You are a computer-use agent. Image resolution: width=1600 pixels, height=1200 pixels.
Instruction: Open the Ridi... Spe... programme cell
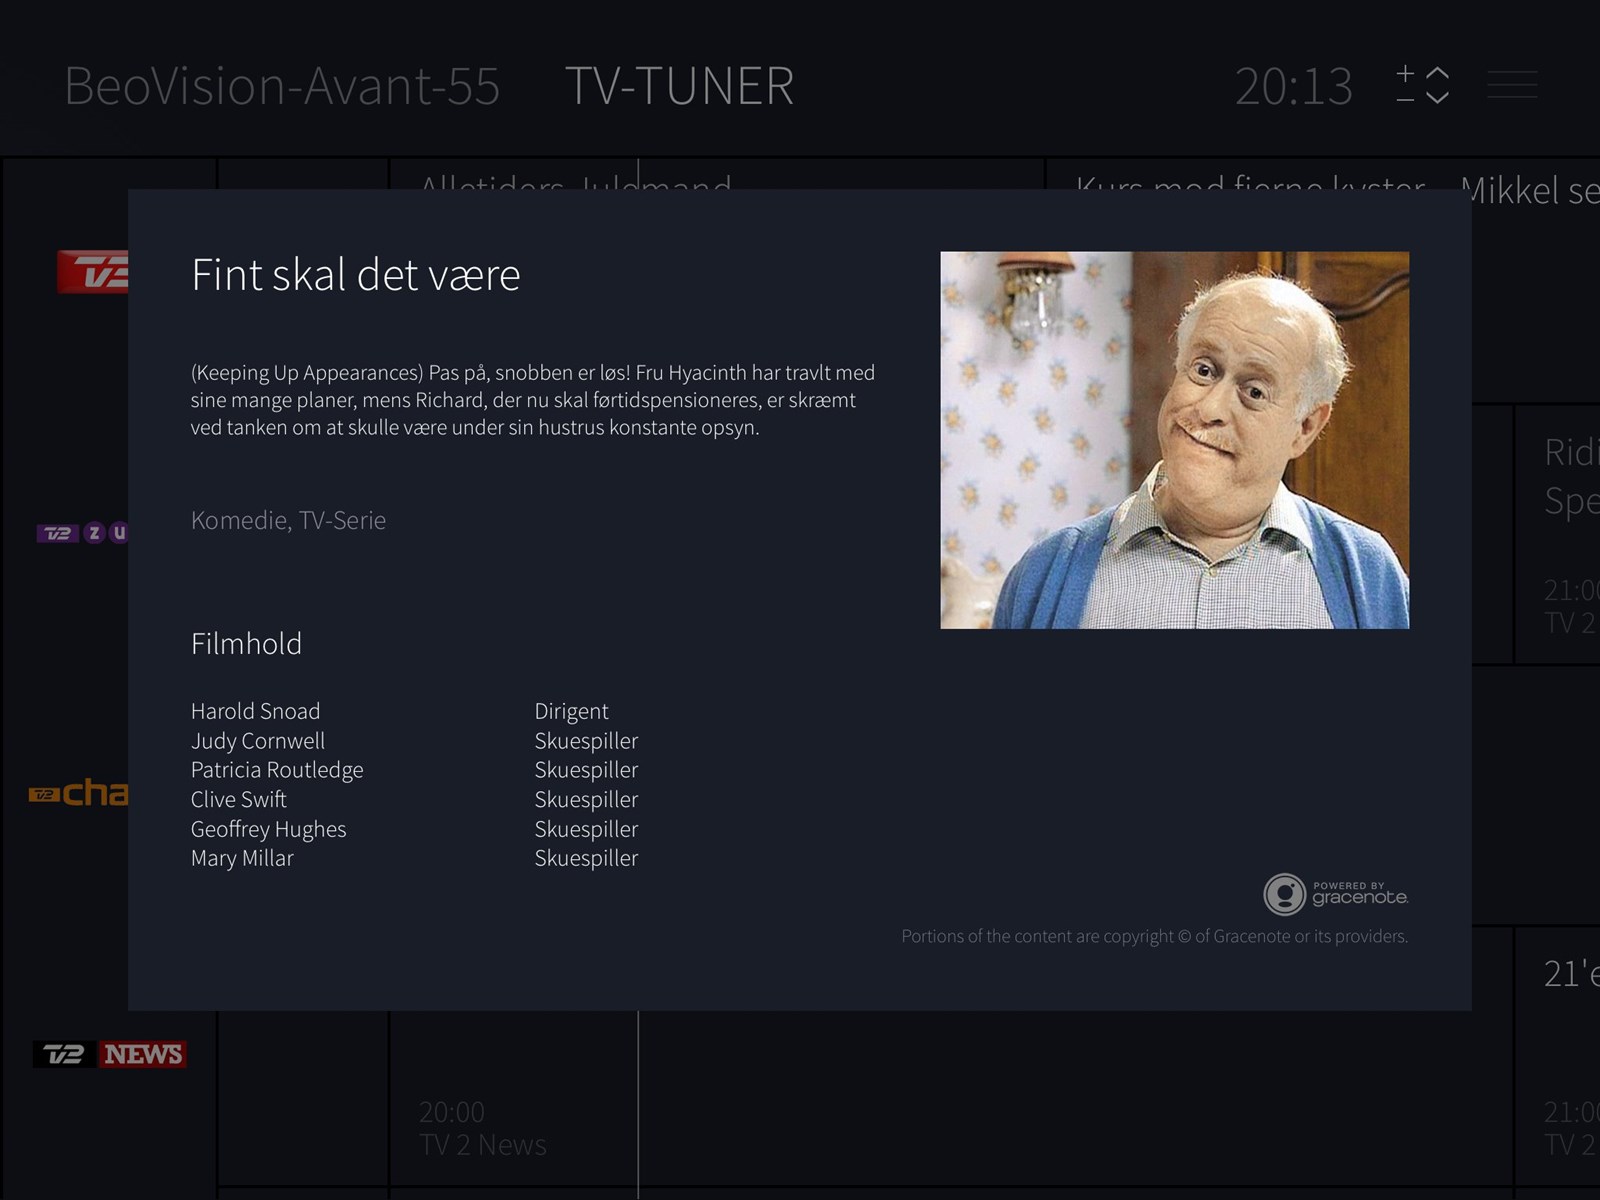(1558, 535)
